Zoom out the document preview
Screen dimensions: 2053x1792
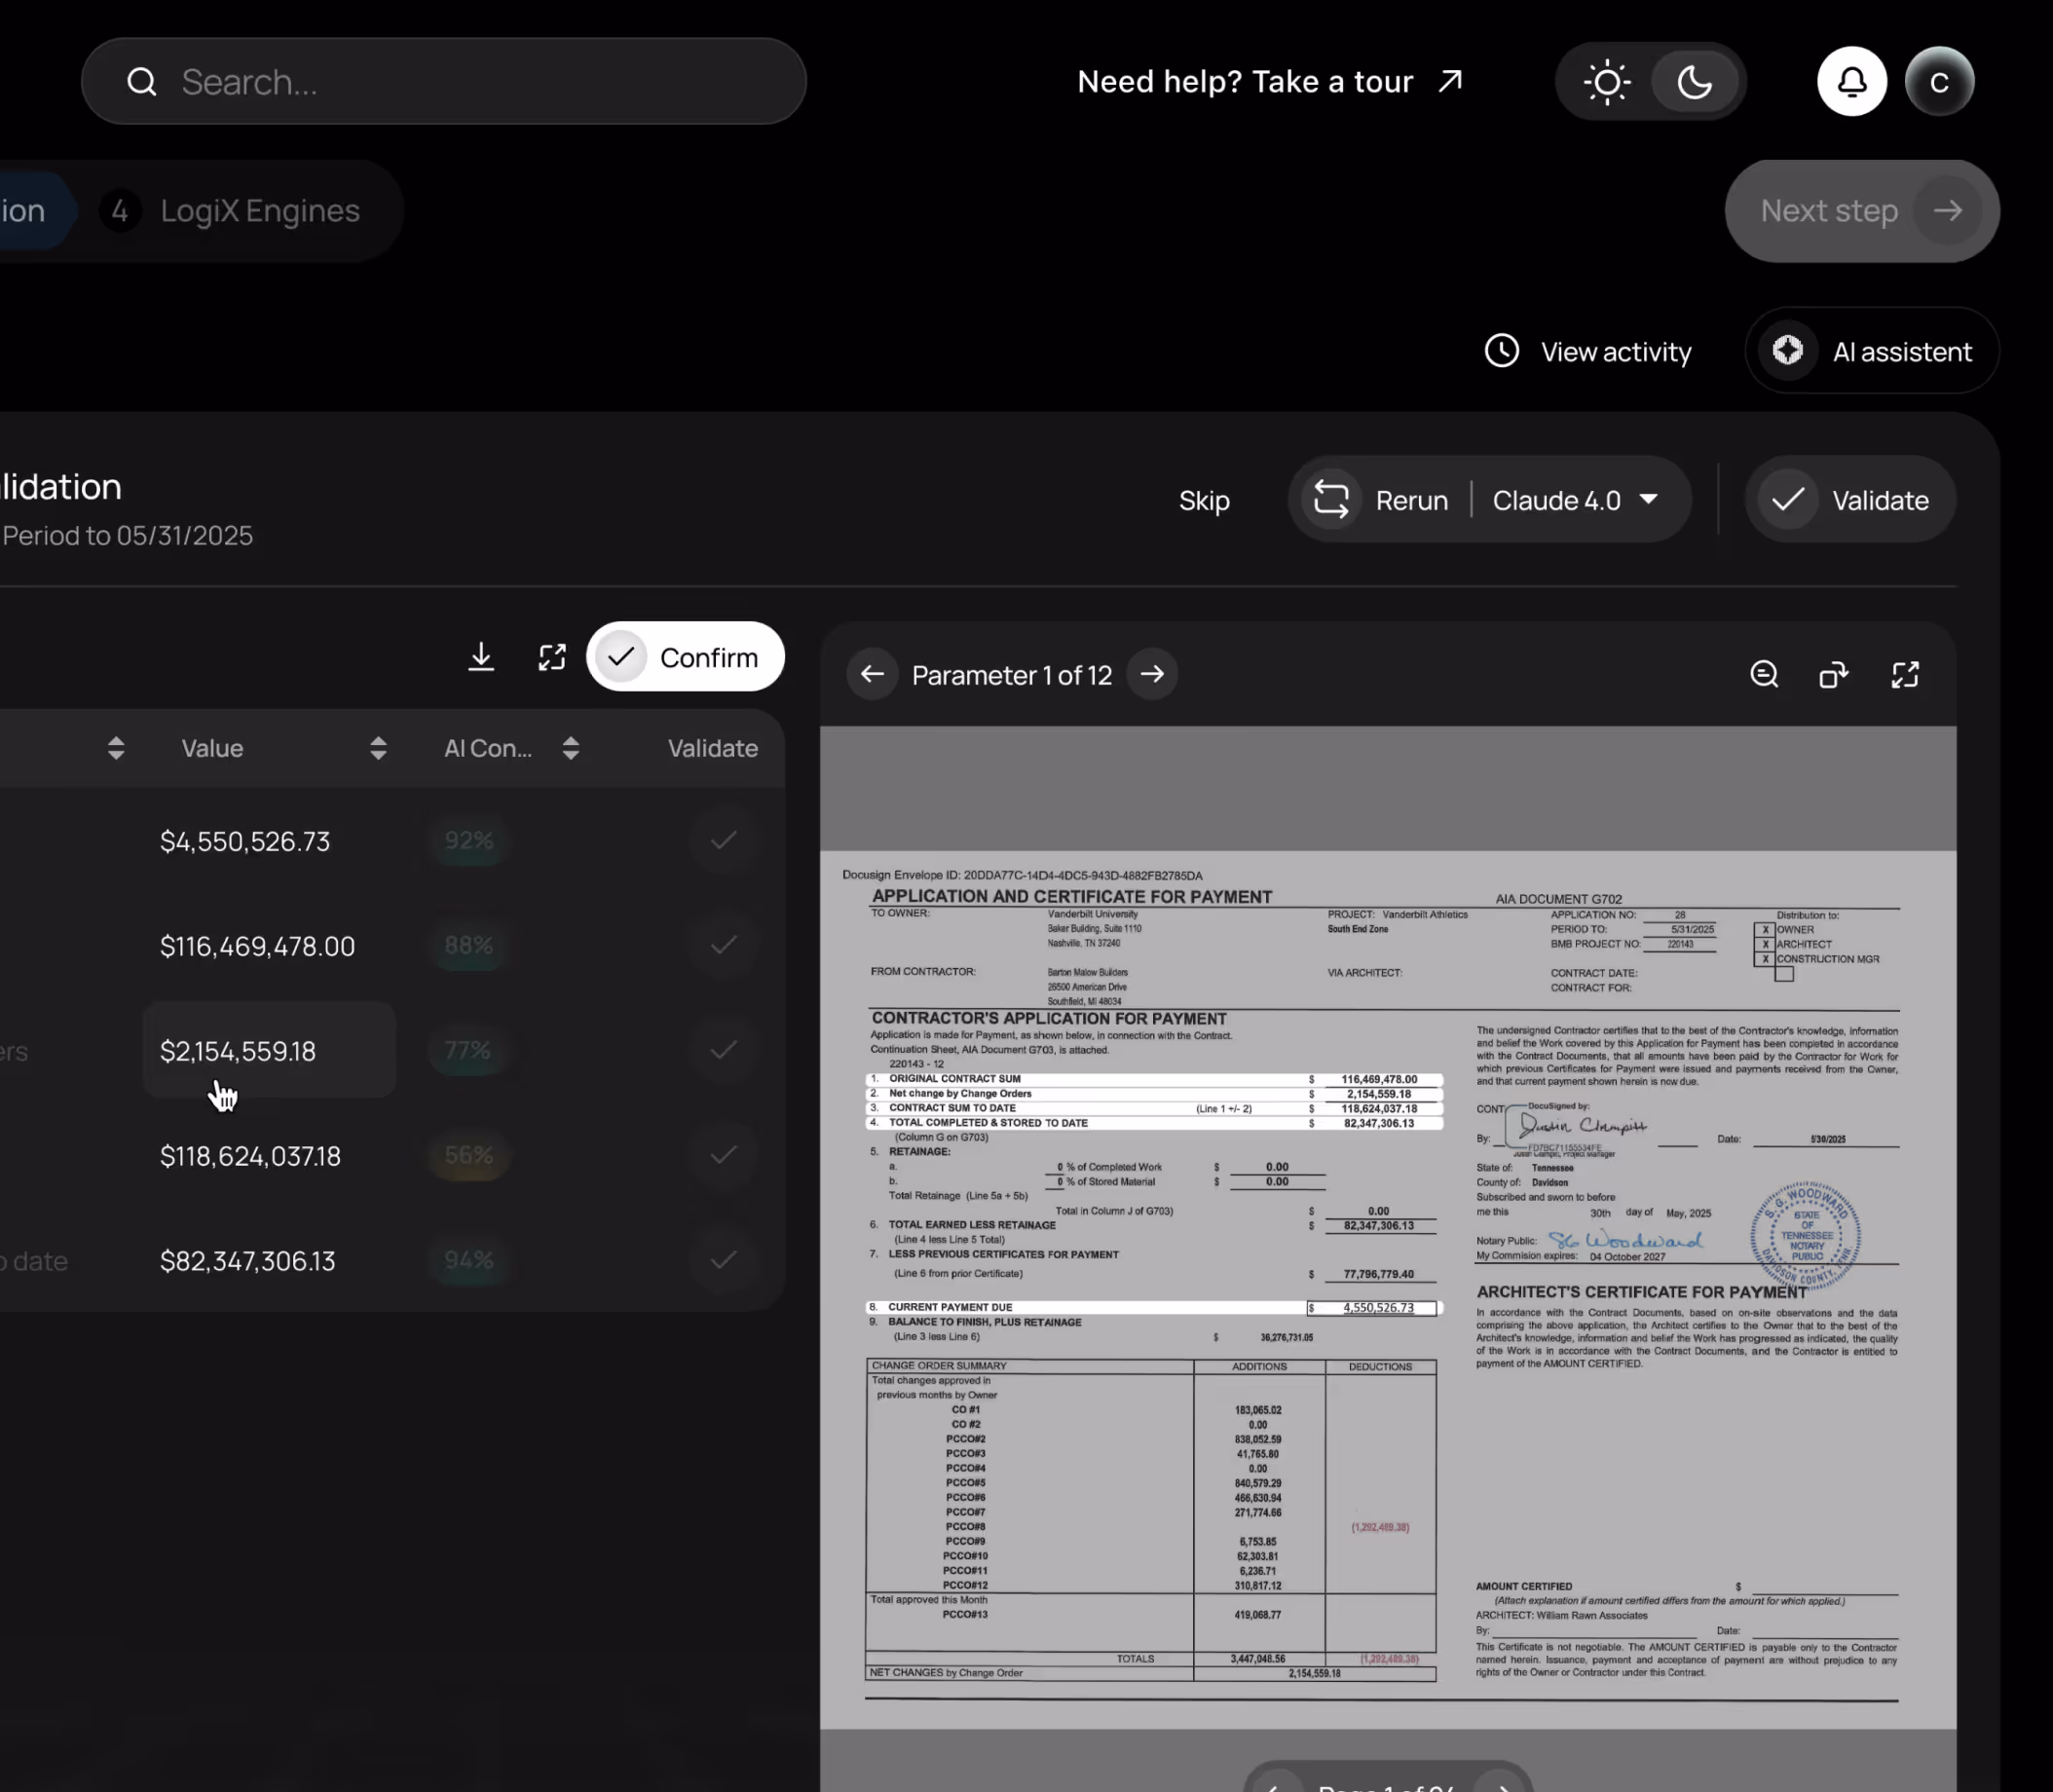pyautogui.click(x=1764, y=675)
